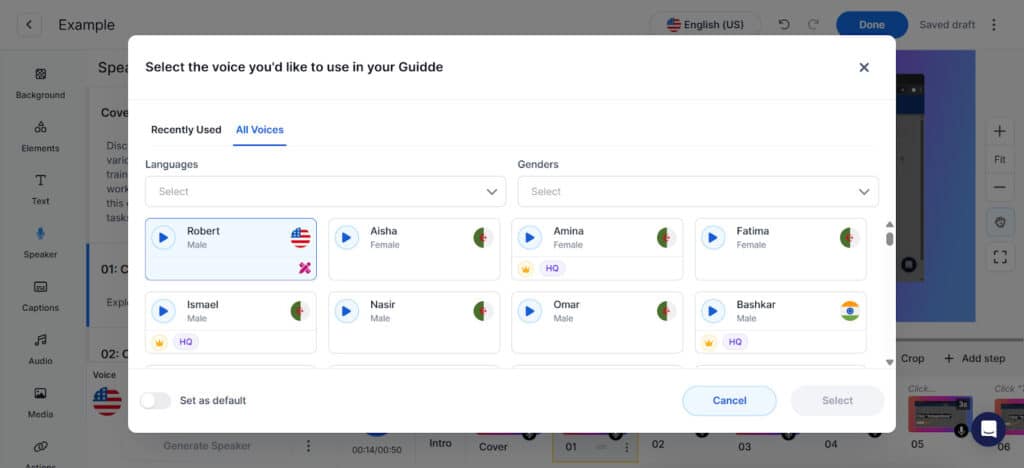Click the fullscreen icon

pos(1000,257)
